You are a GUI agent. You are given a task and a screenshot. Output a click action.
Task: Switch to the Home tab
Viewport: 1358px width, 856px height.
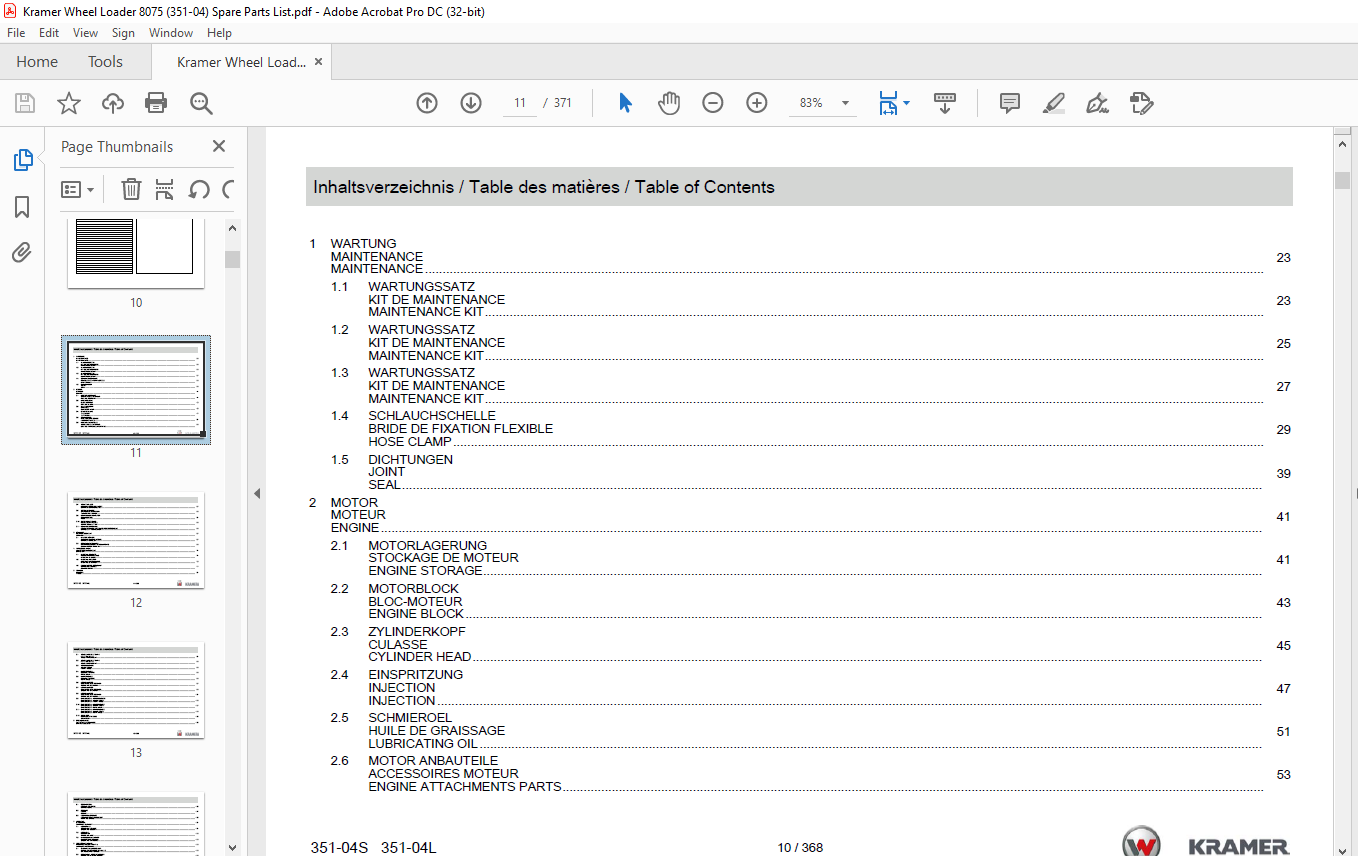coord(37,62)
